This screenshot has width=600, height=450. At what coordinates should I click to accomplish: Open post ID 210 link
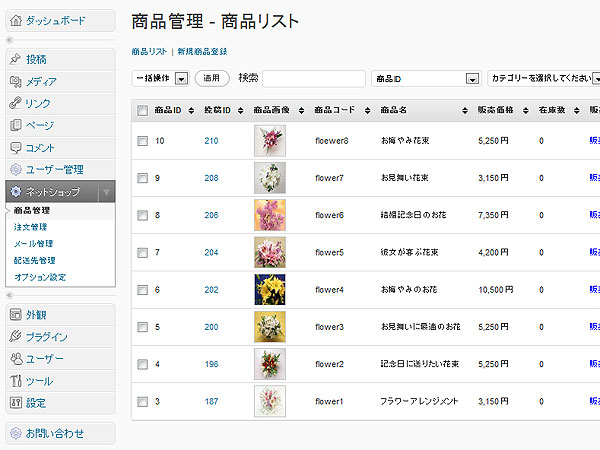[x=211, y=141]
